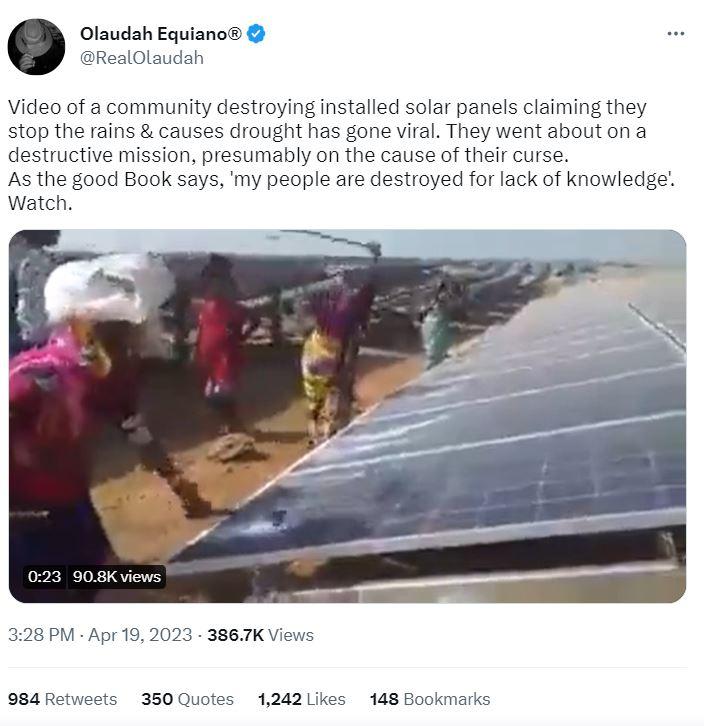Visit the @RealOlaudah handle
Image resolution: width=704 pixels, height=726 pixels.
[x=142, y=58]
